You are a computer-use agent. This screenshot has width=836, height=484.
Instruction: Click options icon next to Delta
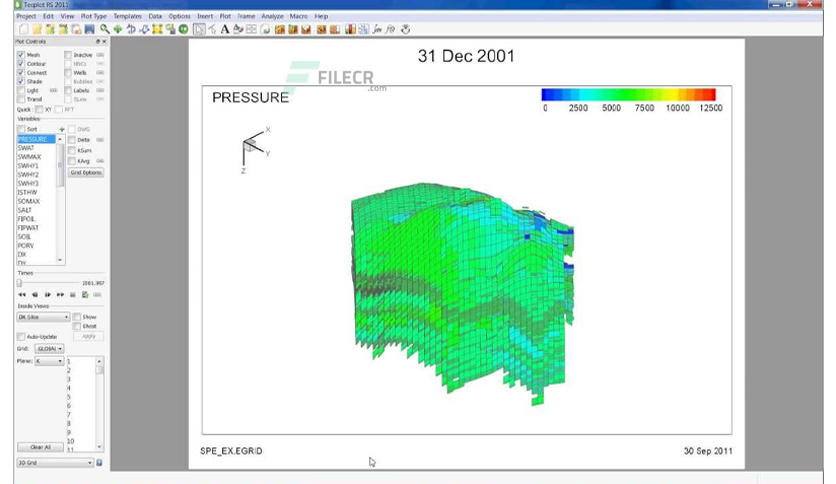pos(100,140)
